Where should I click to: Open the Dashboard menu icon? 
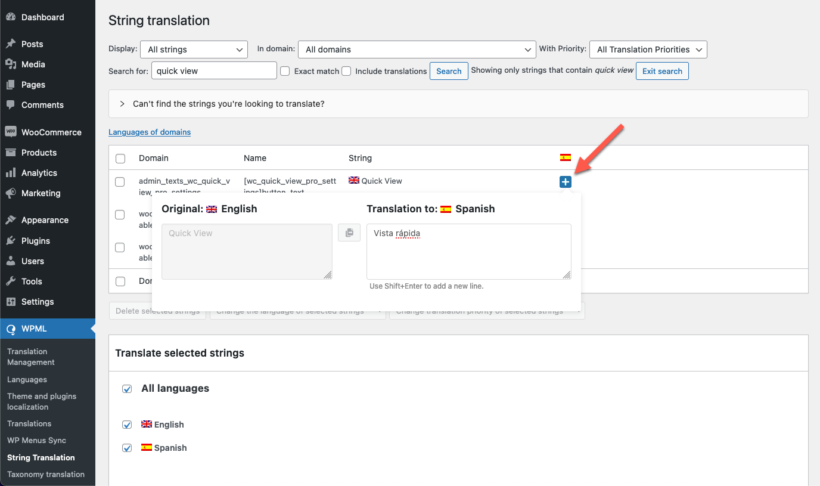10,17
